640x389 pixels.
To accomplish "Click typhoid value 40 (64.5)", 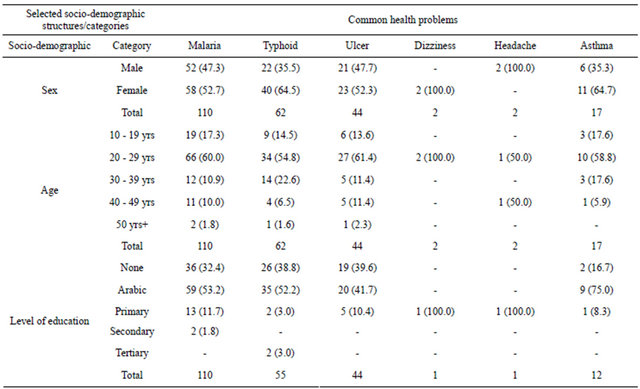I will [280, 90].
